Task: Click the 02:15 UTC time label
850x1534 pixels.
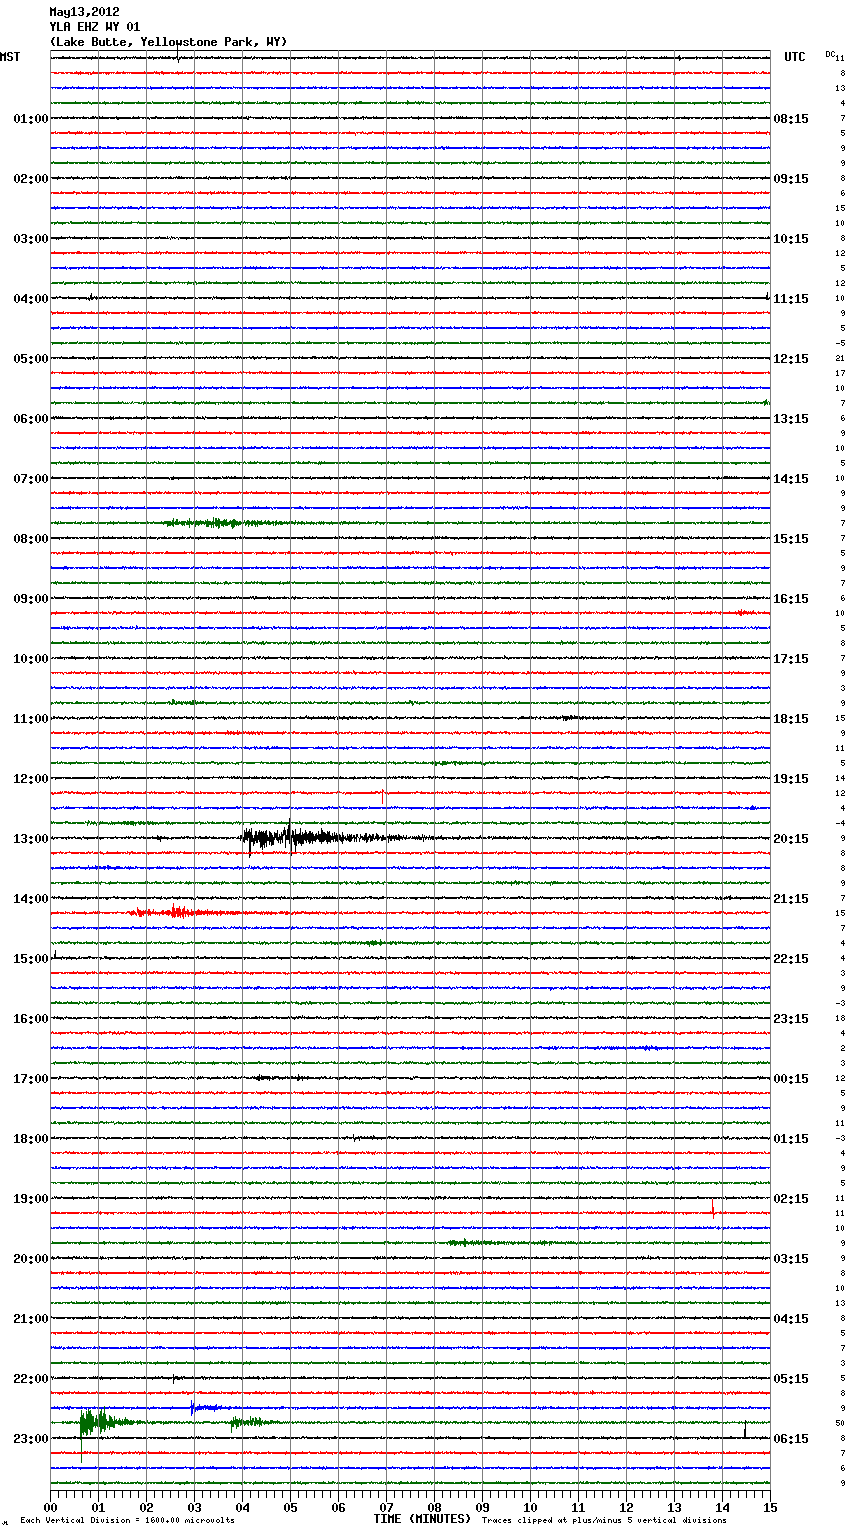Action: (791, 1199)
